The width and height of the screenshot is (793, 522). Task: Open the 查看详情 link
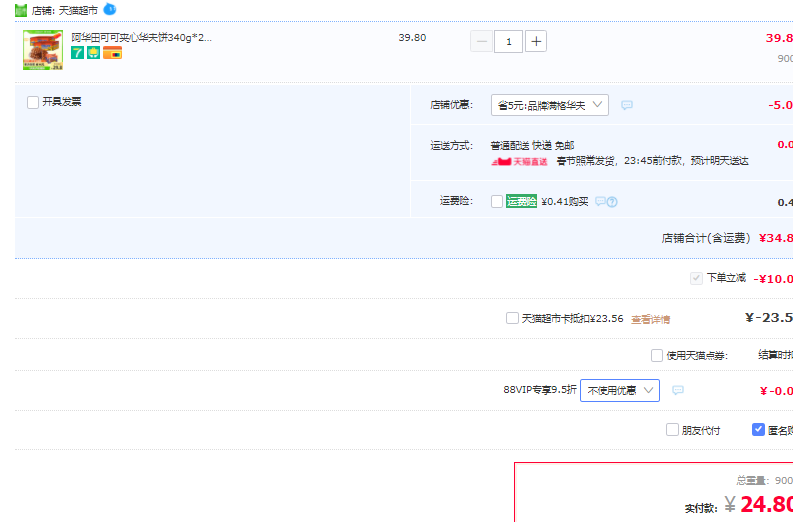tap(650, 319)
